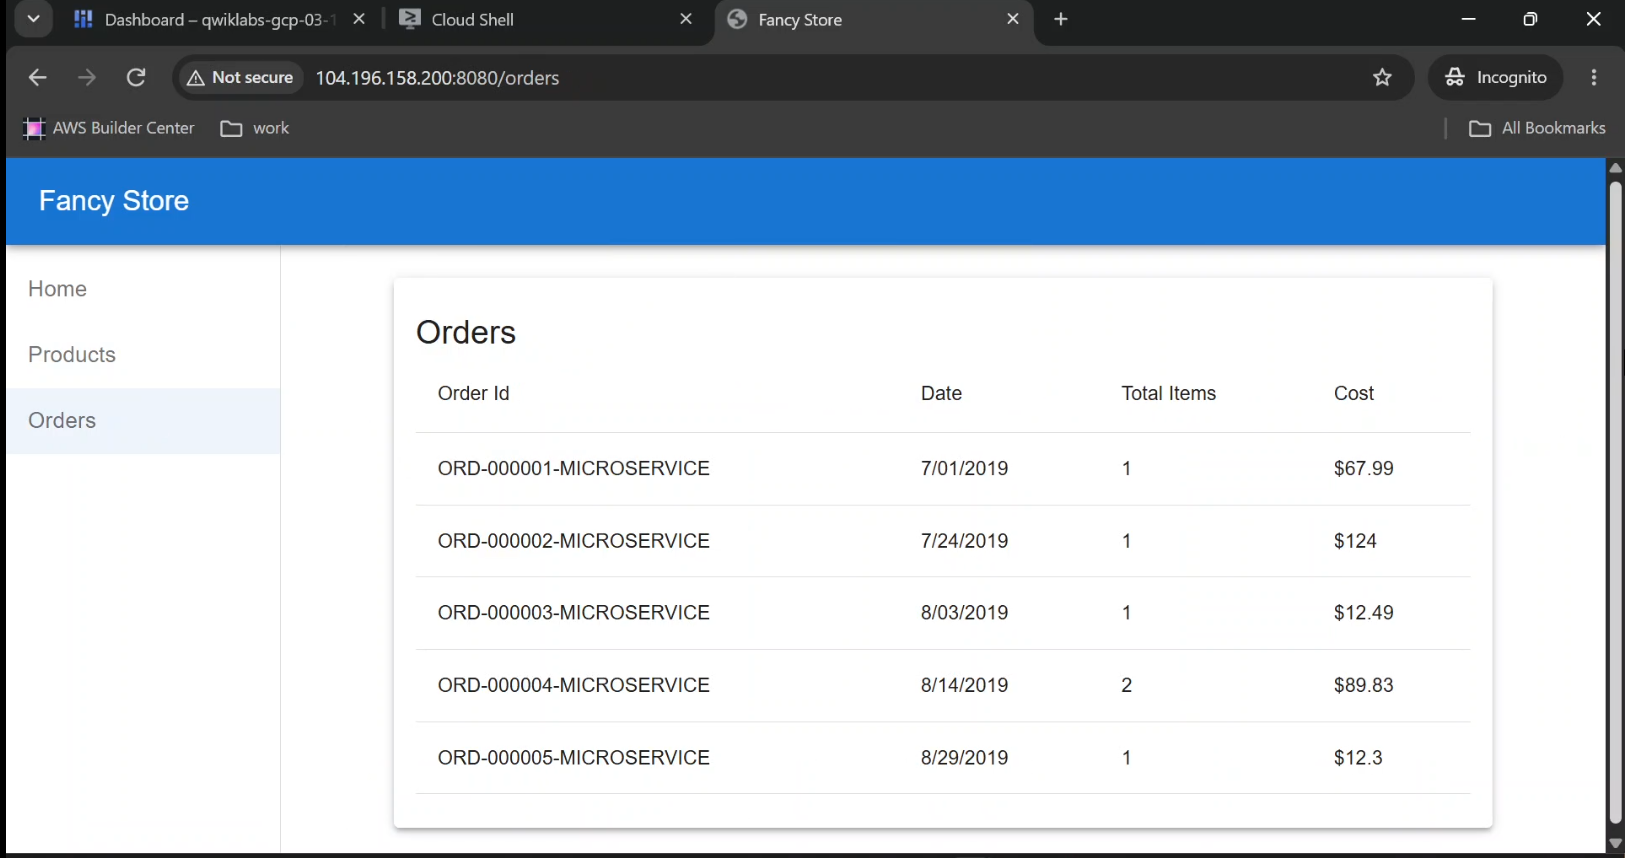Click the Date column header

941,393
